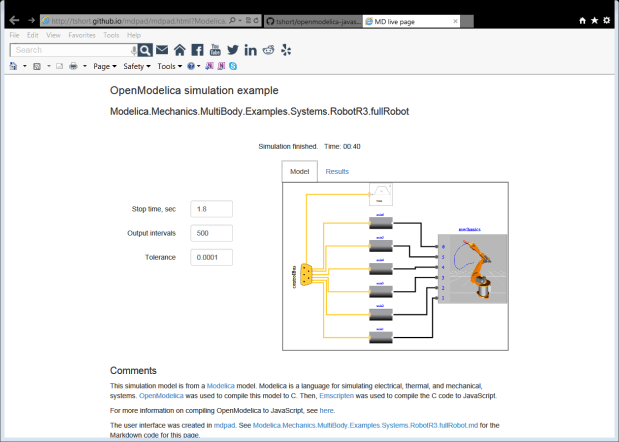Open LinkedIn from the toolbar
This screenshot has height=442, width=619.
[250, 50]
